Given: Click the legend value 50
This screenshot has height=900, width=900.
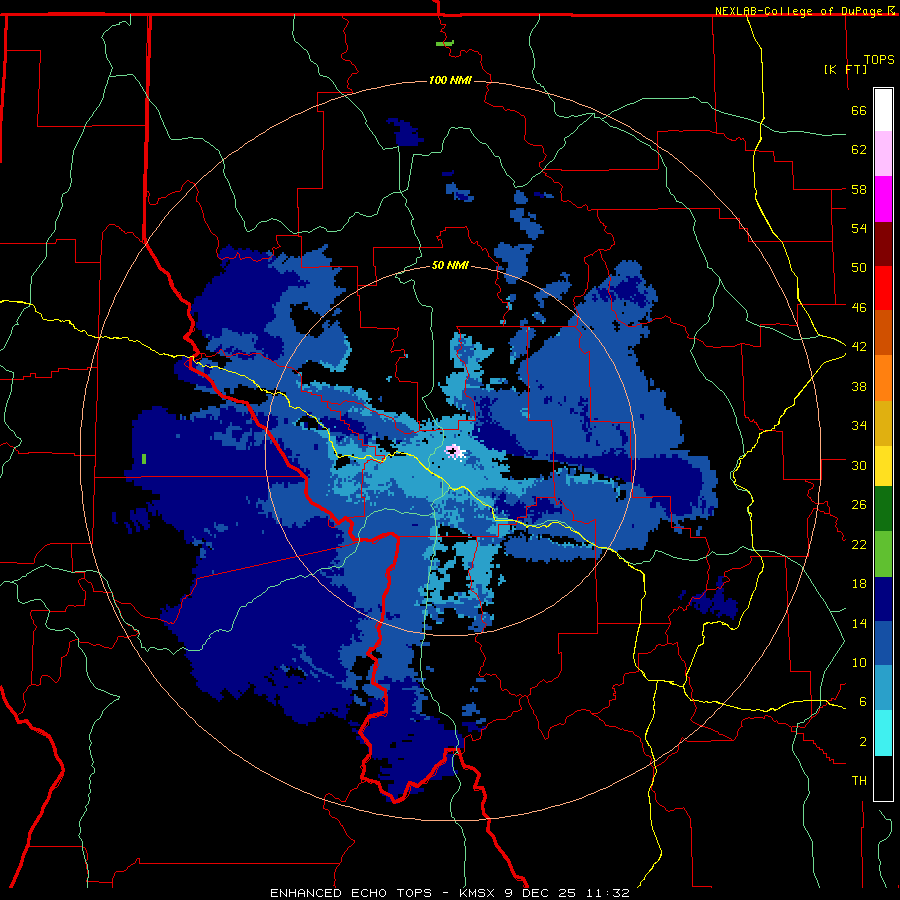Looking at the screenshot, I should click(x=859, y=267).
